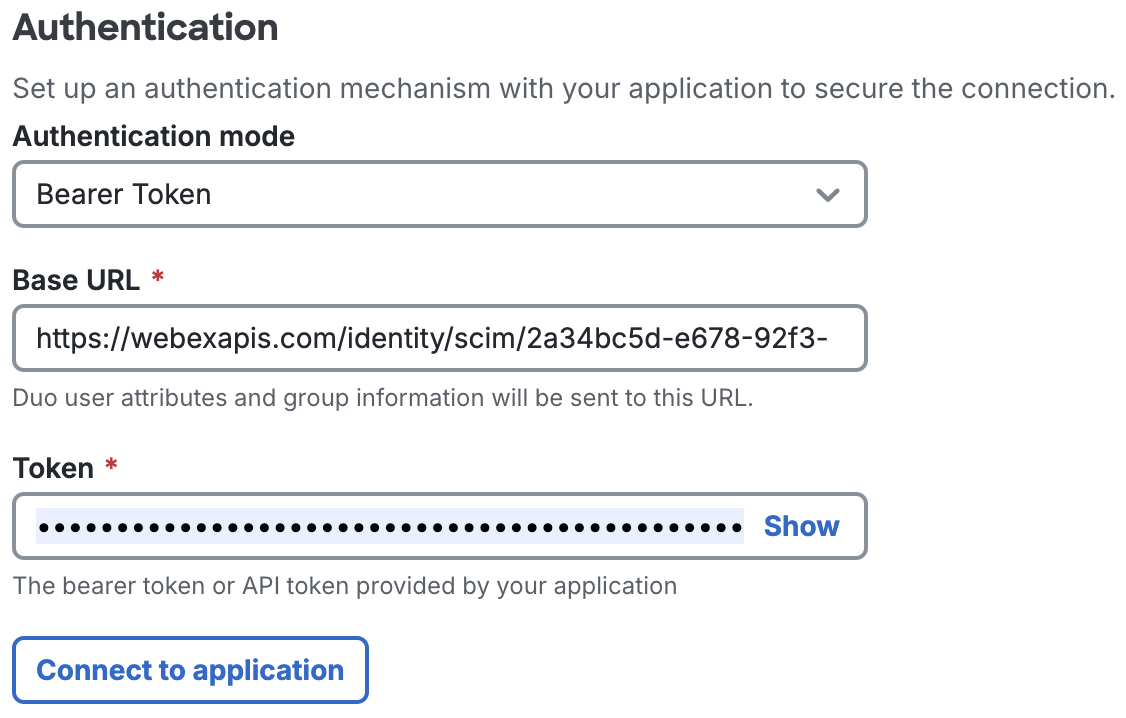Click the chevron arrow in the mode selector
Screen dimensions: 1126x718
[x=827, y=195]
